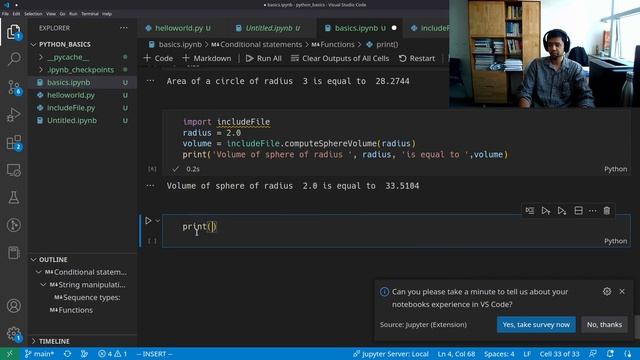This screenshot has width=640, height=360.
Task: Open the View menu
Action: tap(51, 13)
